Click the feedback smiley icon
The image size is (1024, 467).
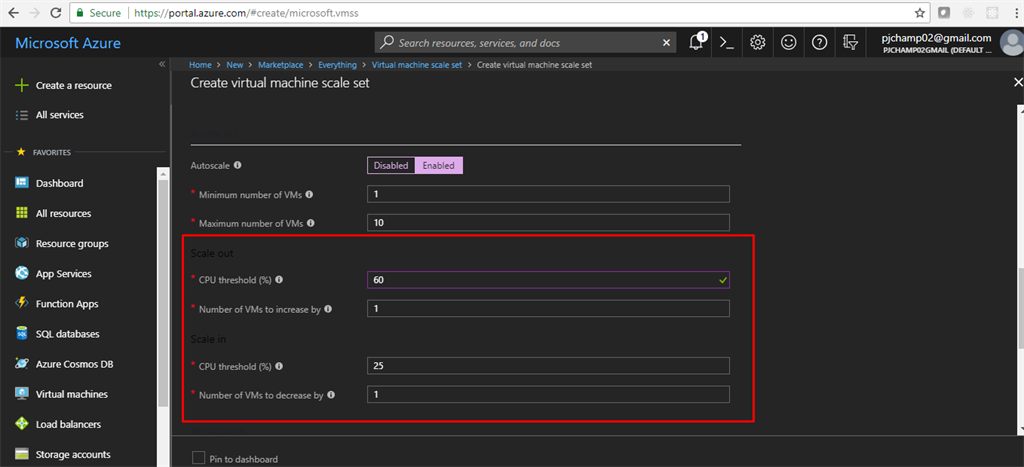(789, 42)
